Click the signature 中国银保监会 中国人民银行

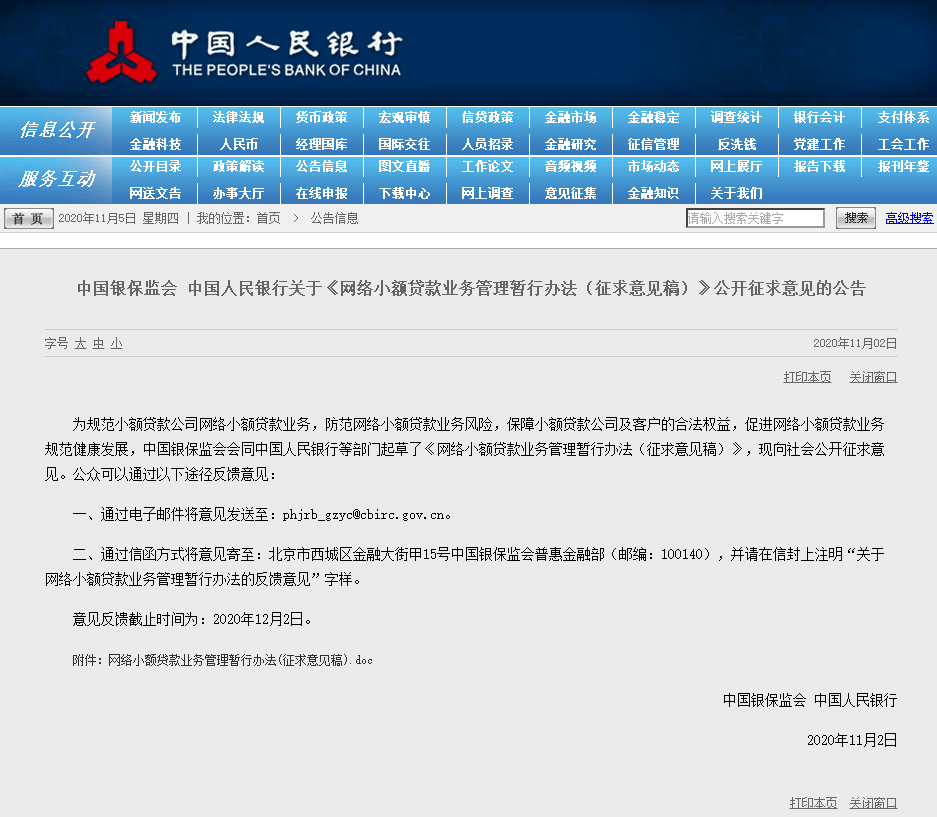click(810, 700)
